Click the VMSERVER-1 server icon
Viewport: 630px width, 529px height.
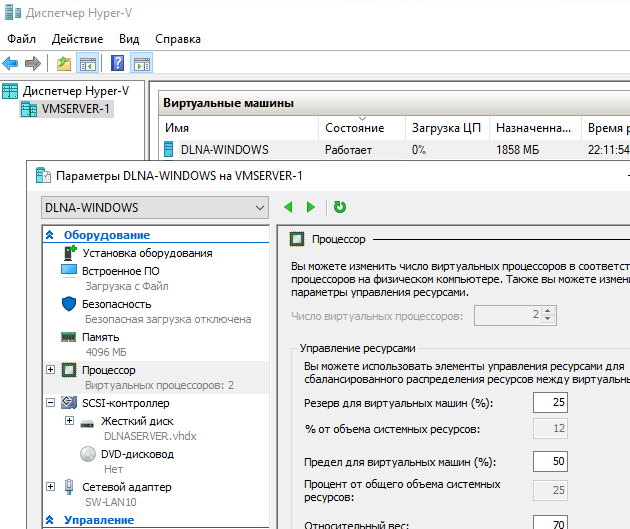click(29, 109)
